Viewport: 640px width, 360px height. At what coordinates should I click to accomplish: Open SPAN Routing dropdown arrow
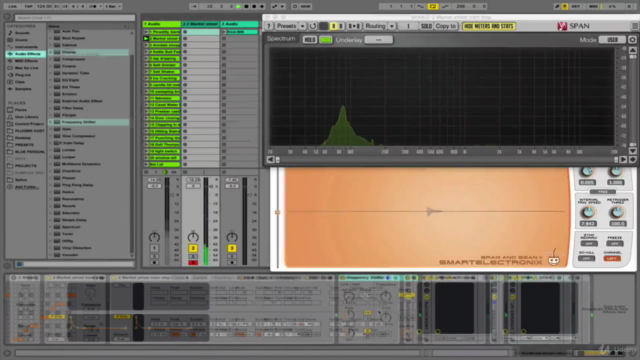click(x=391, y=26)
